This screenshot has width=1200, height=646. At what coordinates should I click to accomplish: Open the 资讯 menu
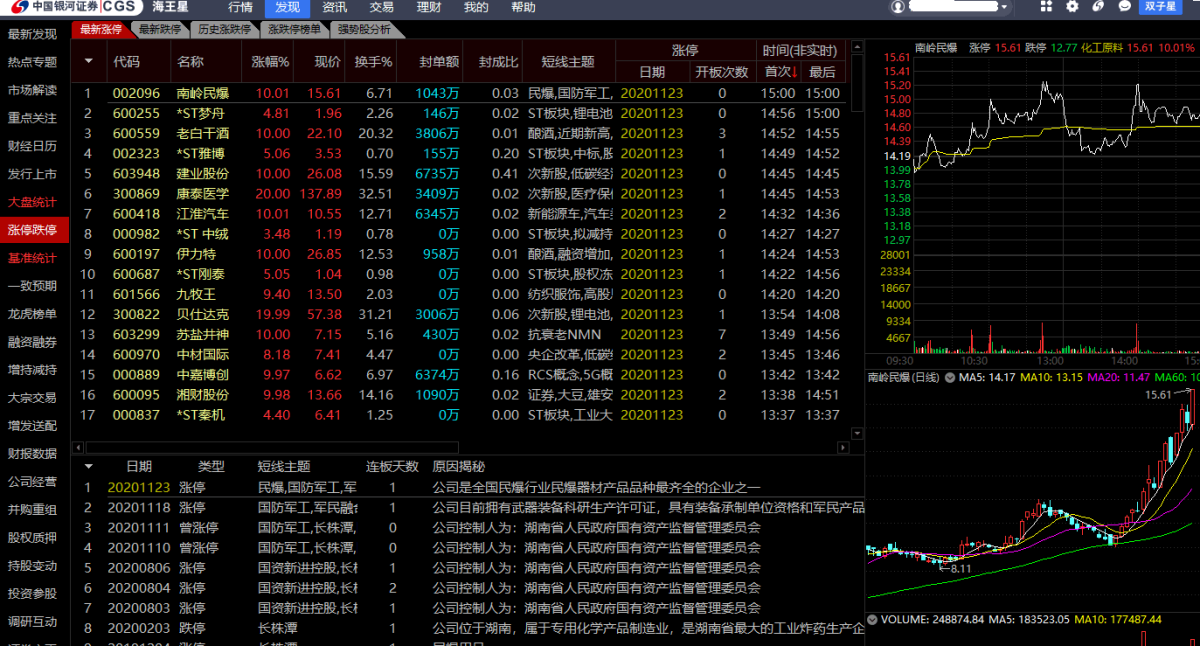335,7
